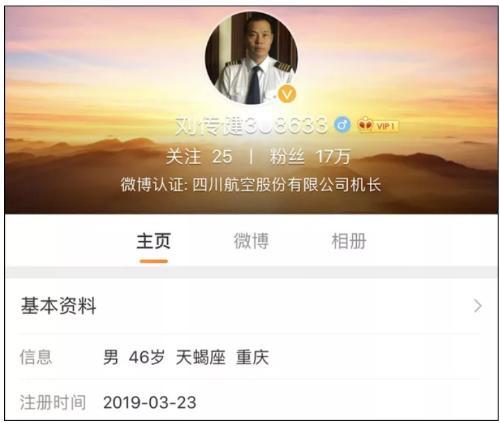Click the 信息 label
Viewport: 500px width, 423px height.
tap(36, 357)
